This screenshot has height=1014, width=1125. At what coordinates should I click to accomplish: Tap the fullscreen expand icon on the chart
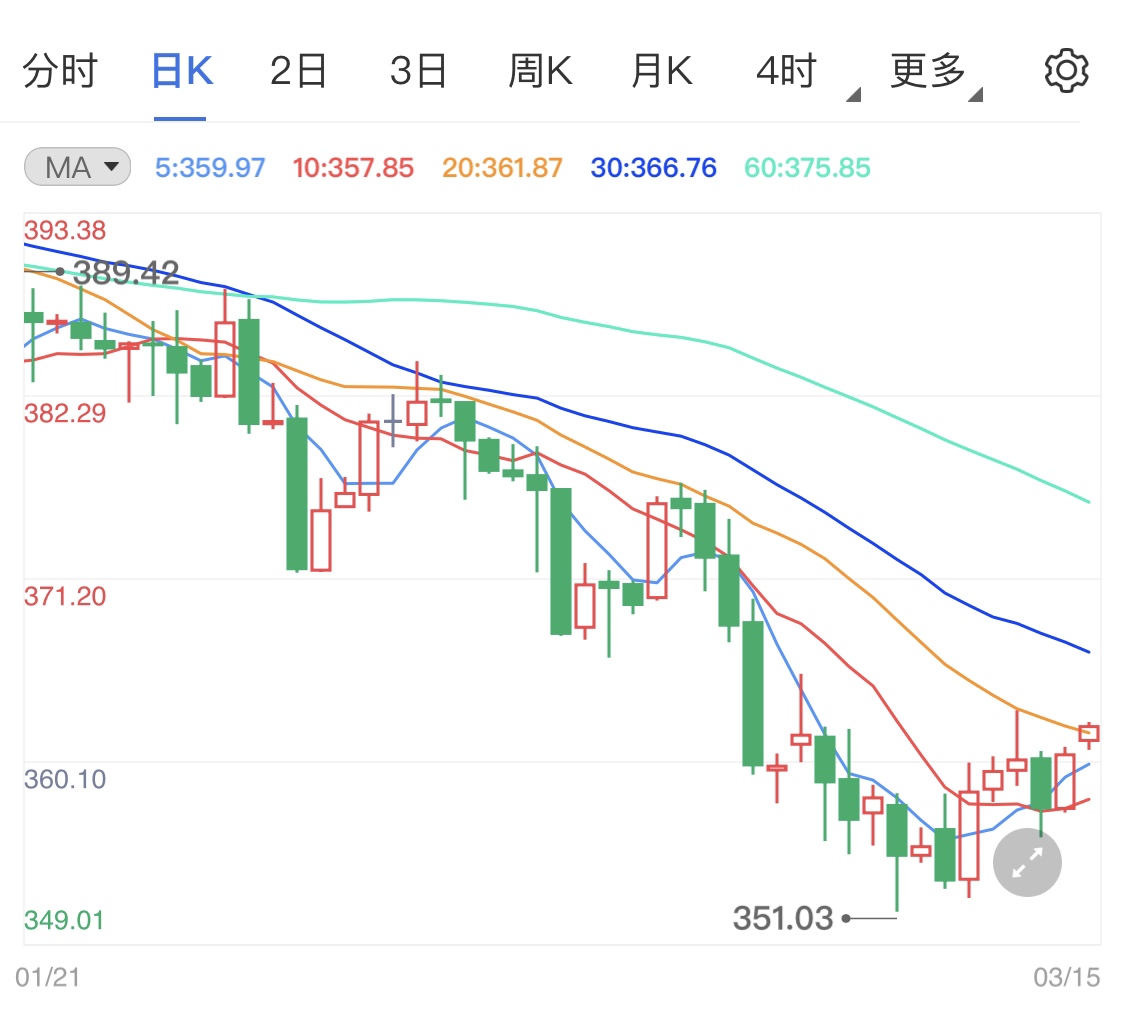click(1027, 862)
